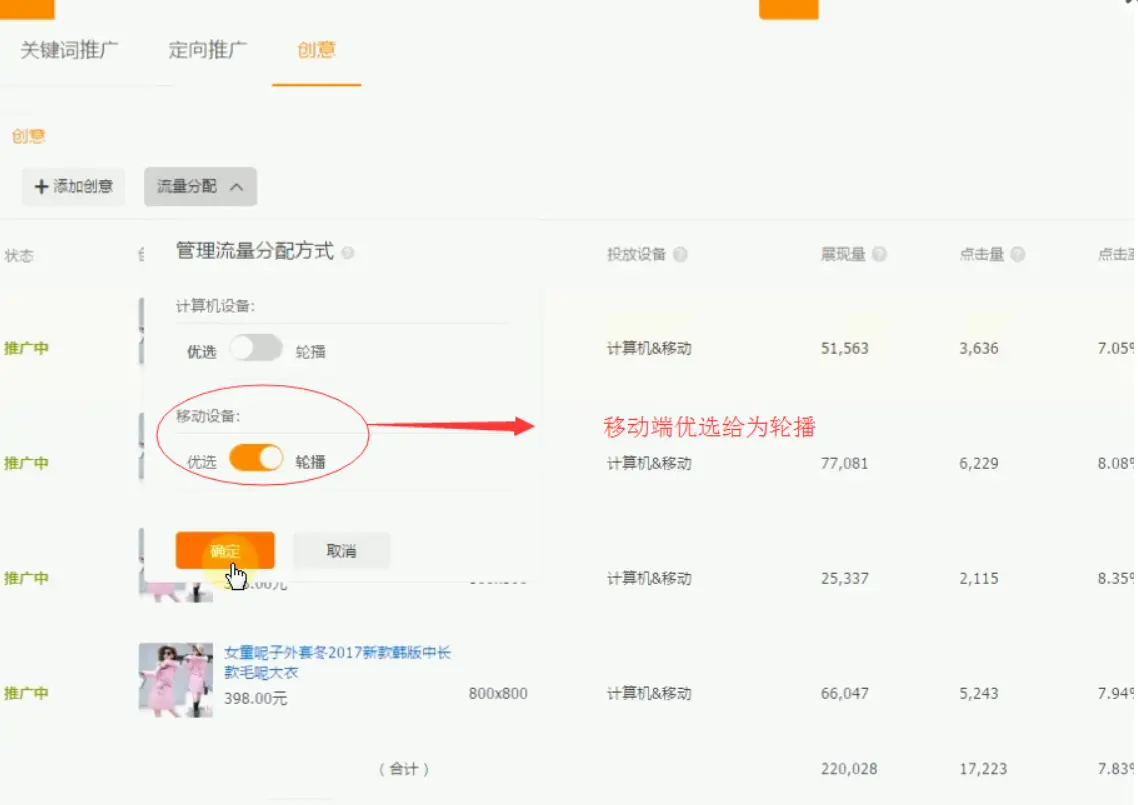
Task: Switch to the 关键词推广 tab
Action: point(70,50)
